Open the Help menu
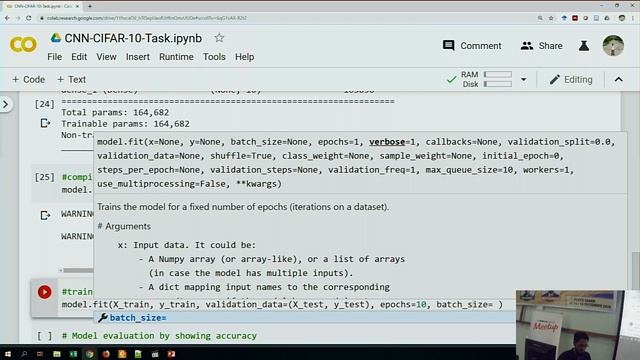The height and width of the screenshot is (360, 640). click(244, 57)
